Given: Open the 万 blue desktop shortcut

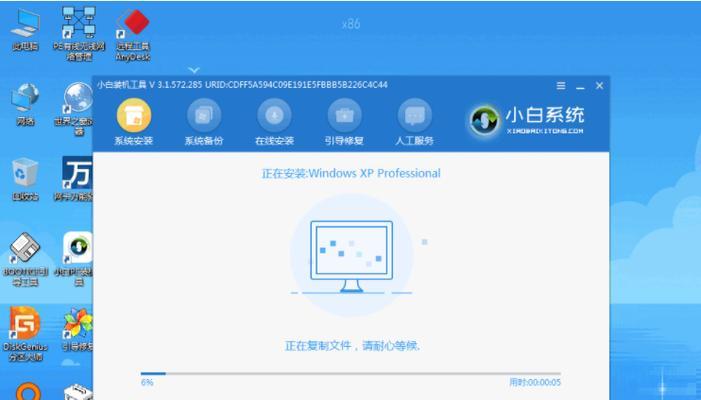Looking at the screenshot, I should 76,179.
